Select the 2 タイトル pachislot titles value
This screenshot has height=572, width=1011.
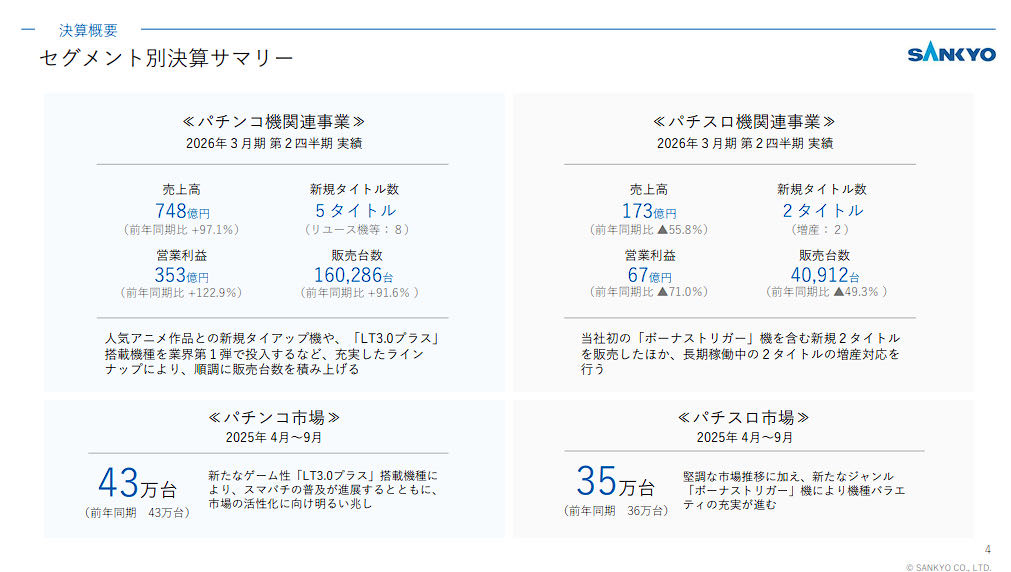tap(822, 210)
